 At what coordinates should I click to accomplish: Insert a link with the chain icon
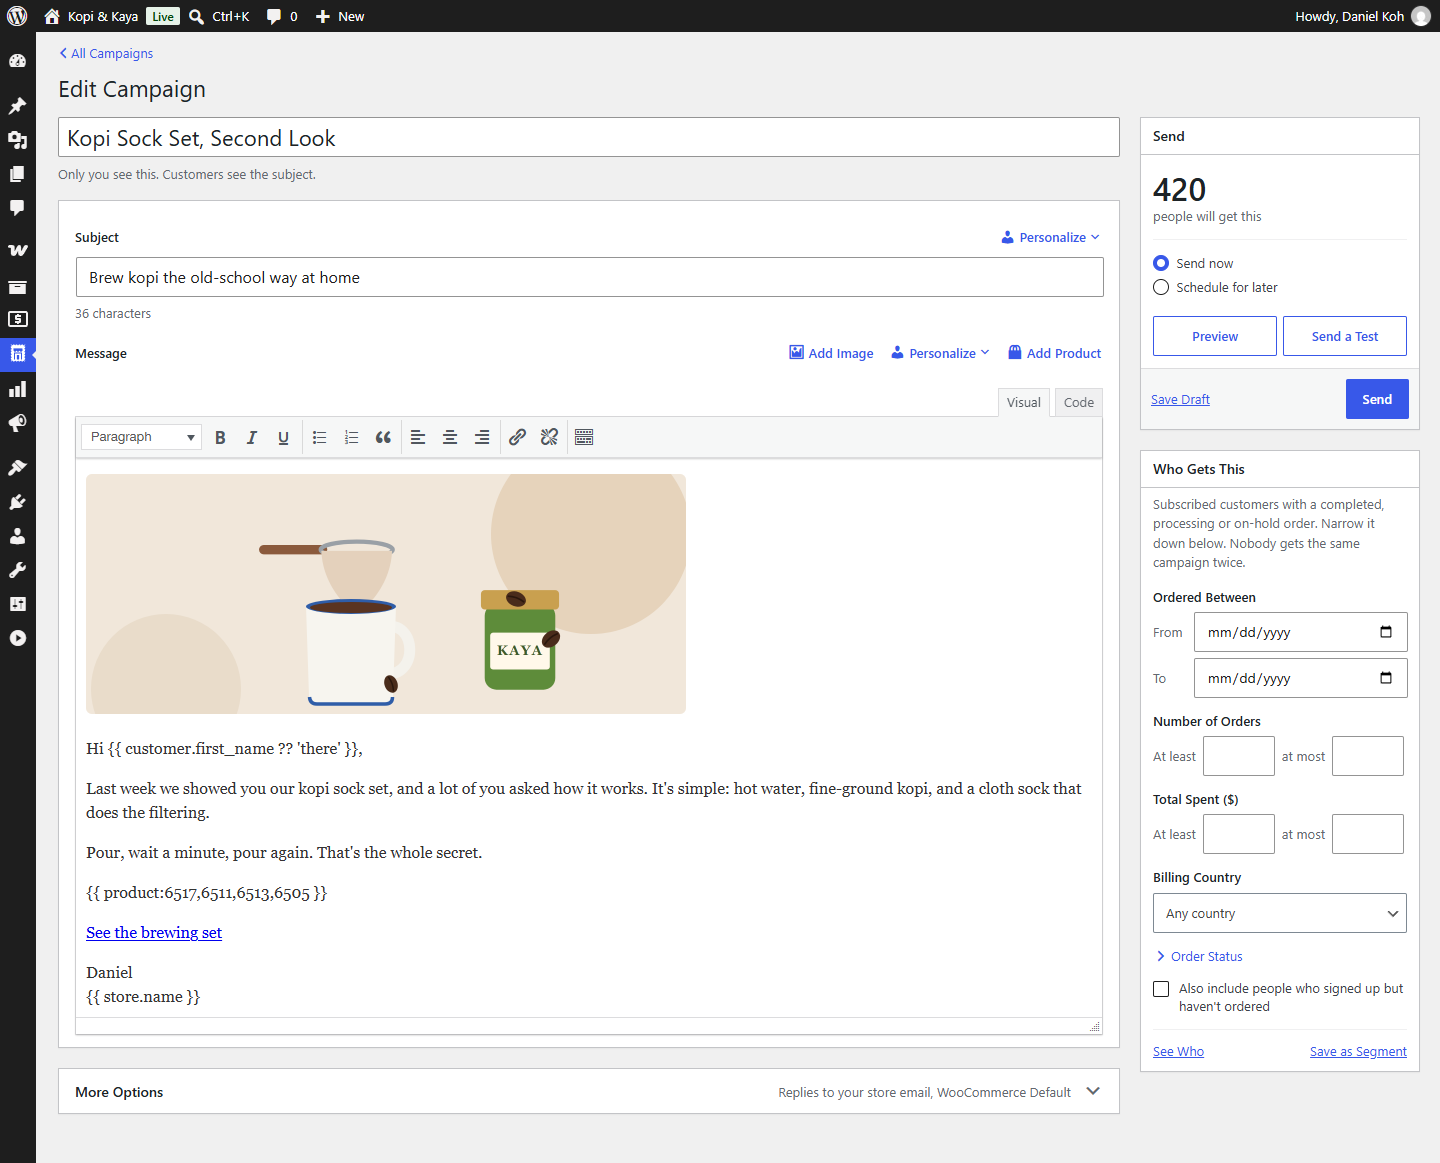pyautogui.click(x=517, y=437)
